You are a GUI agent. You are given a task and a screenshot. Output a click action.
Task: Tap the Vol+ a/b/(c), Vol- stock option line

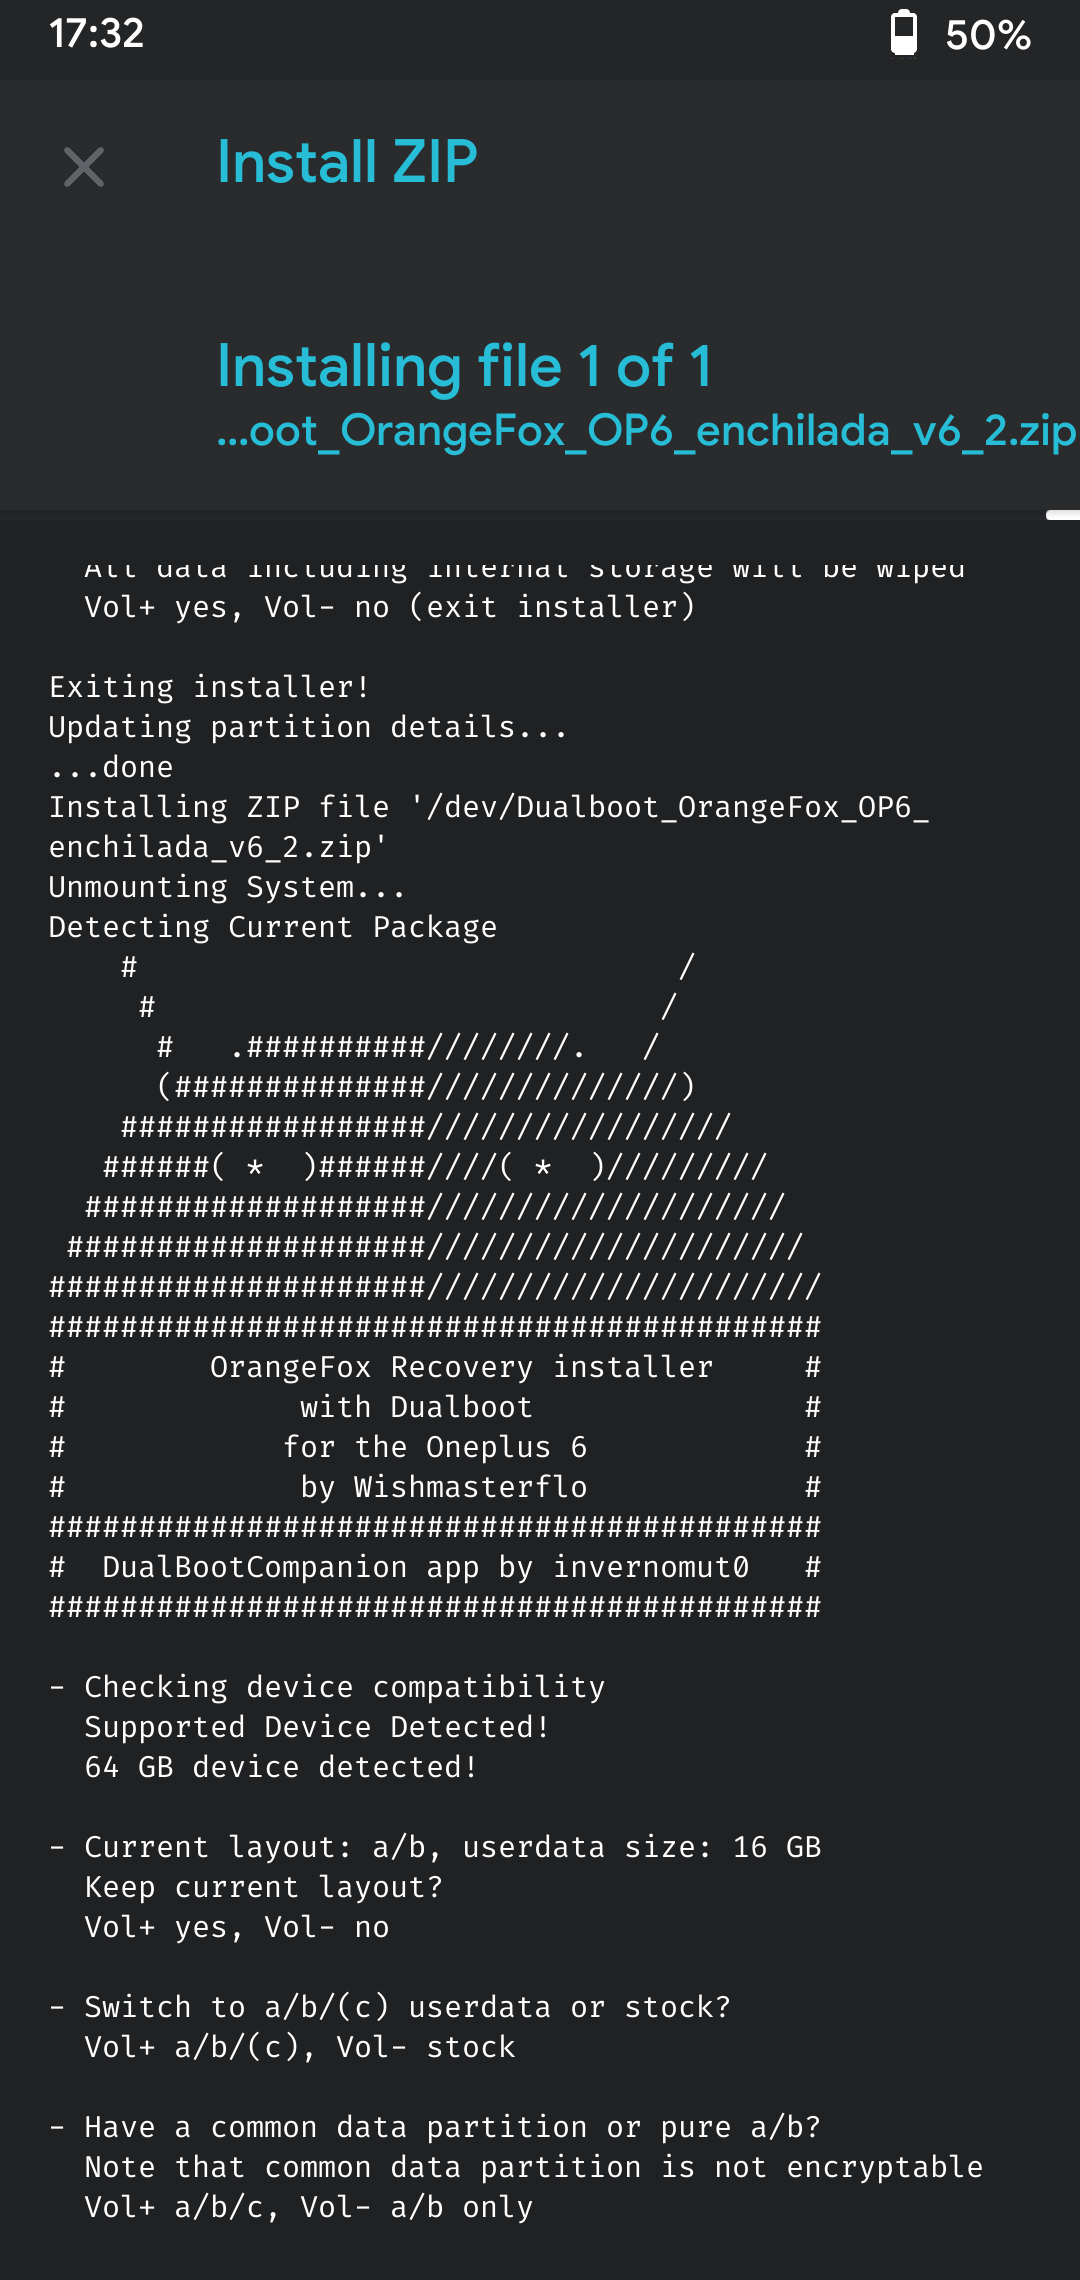coord(300,2047)
